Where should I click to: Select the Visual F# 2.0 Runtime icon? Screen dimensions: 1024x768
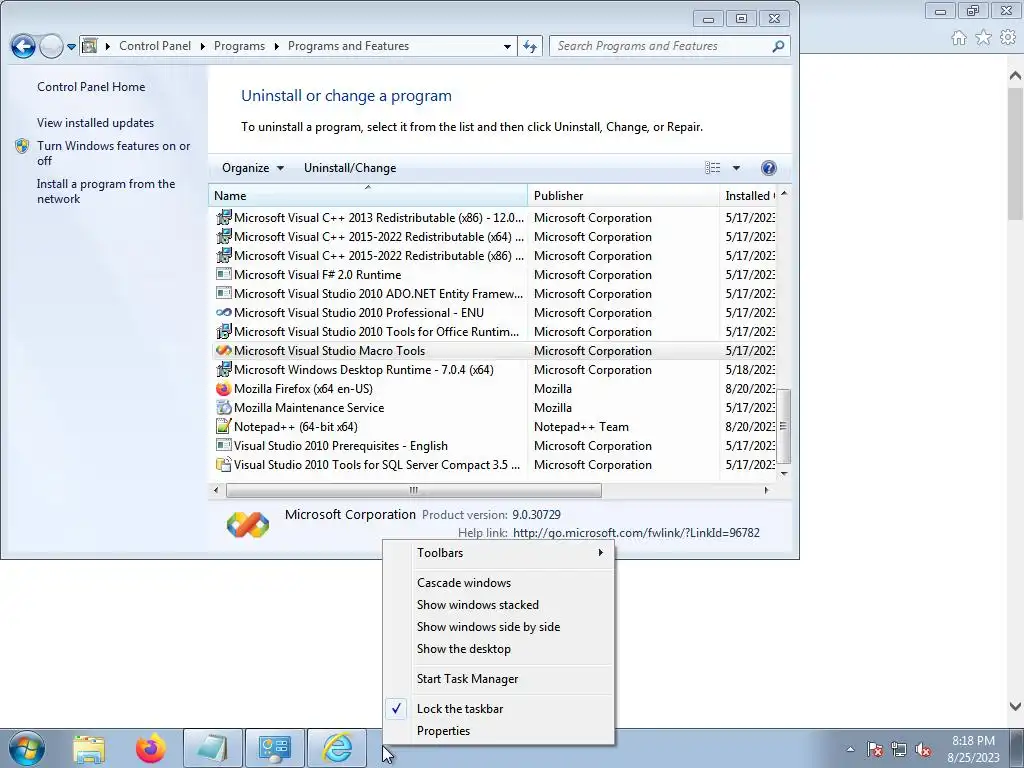pyautogui.click(x=223, y=274)
